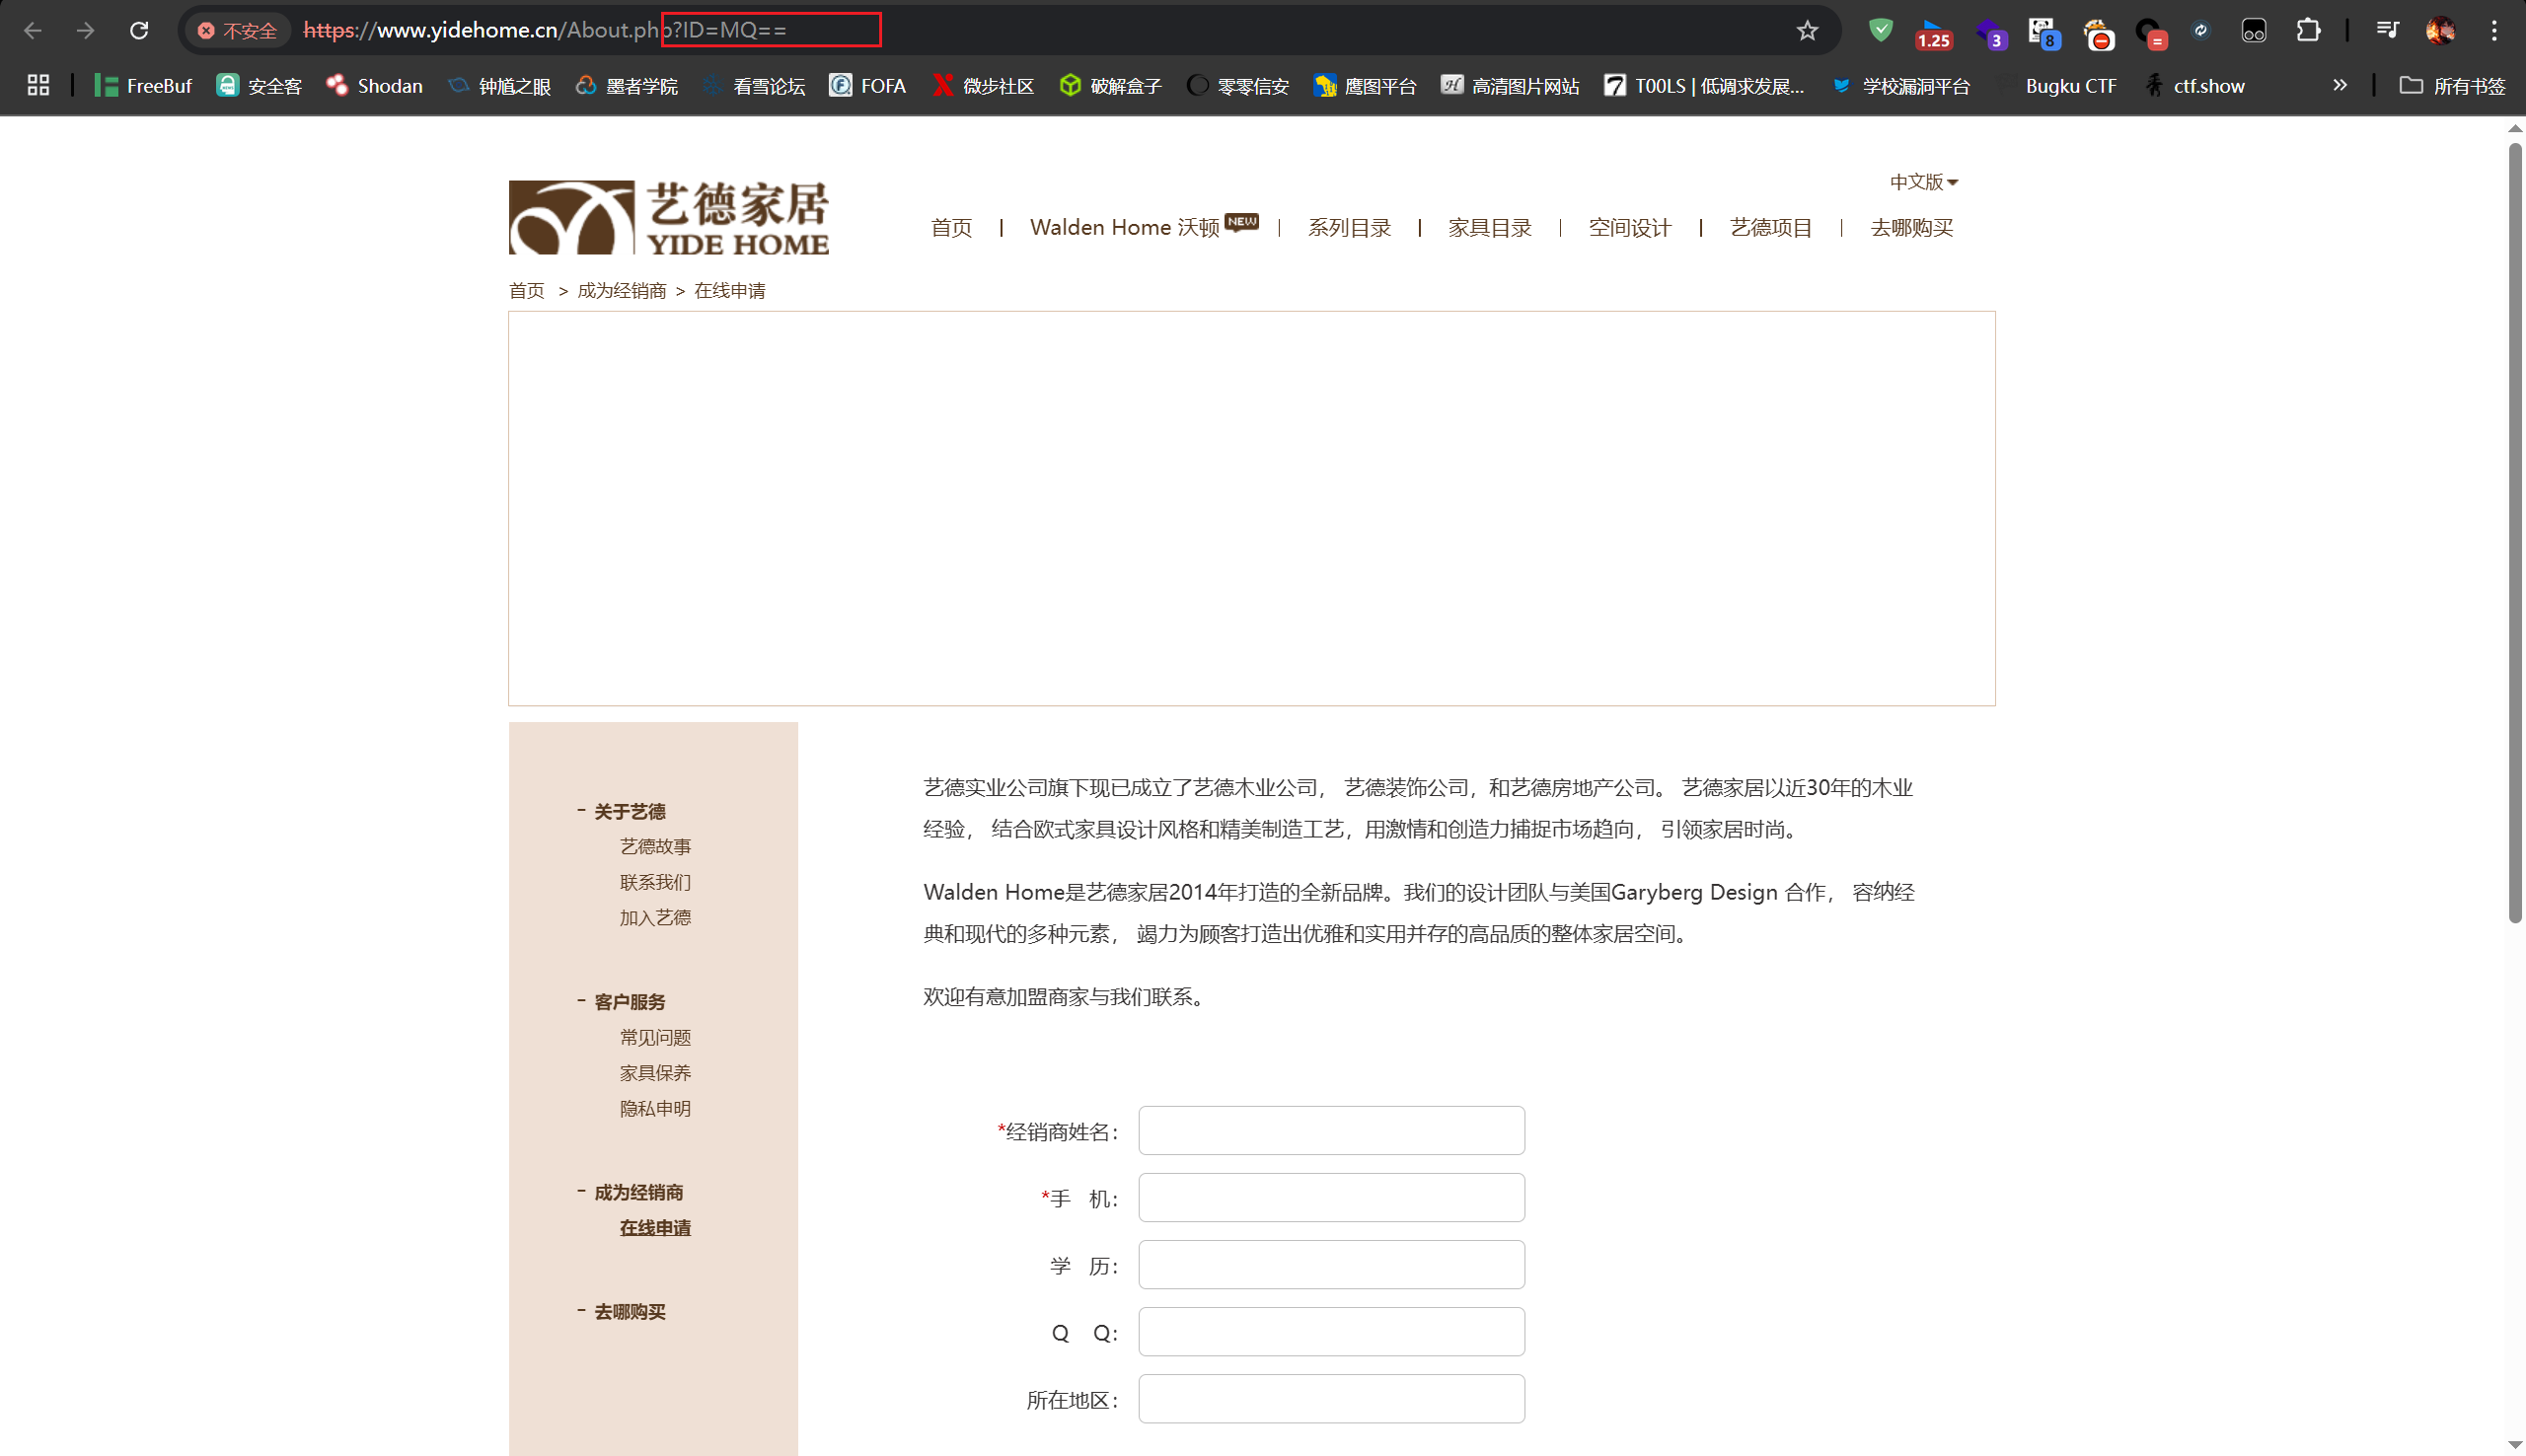Open the media control music icon
Screen dimensions: 2526x1456
[2387, 30]
